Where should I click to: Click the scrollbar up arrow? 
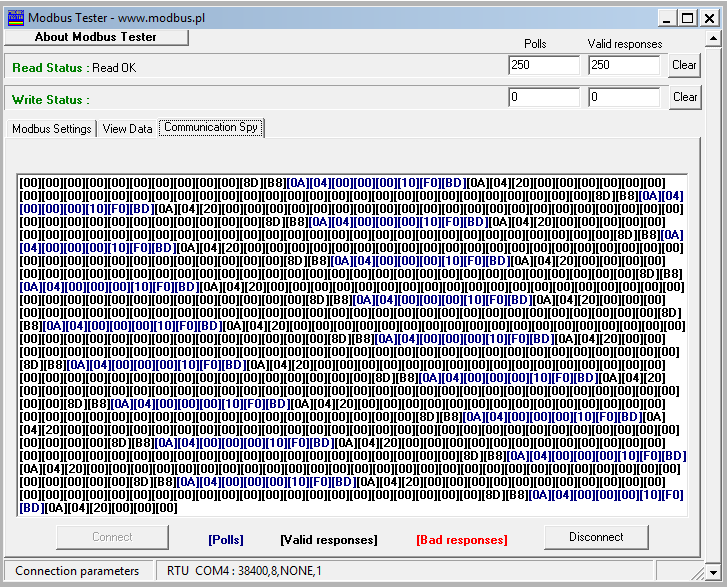point(713,38)
